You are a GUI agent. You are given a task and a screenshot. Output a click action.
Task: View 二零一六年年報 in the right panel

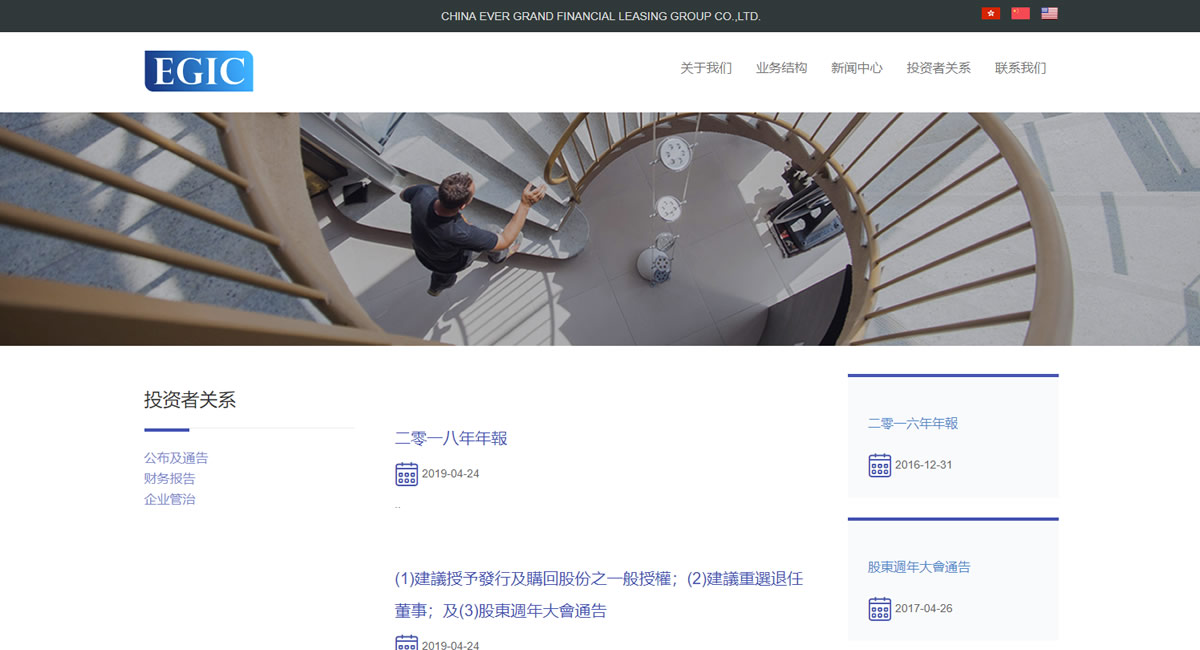[912, 423]
